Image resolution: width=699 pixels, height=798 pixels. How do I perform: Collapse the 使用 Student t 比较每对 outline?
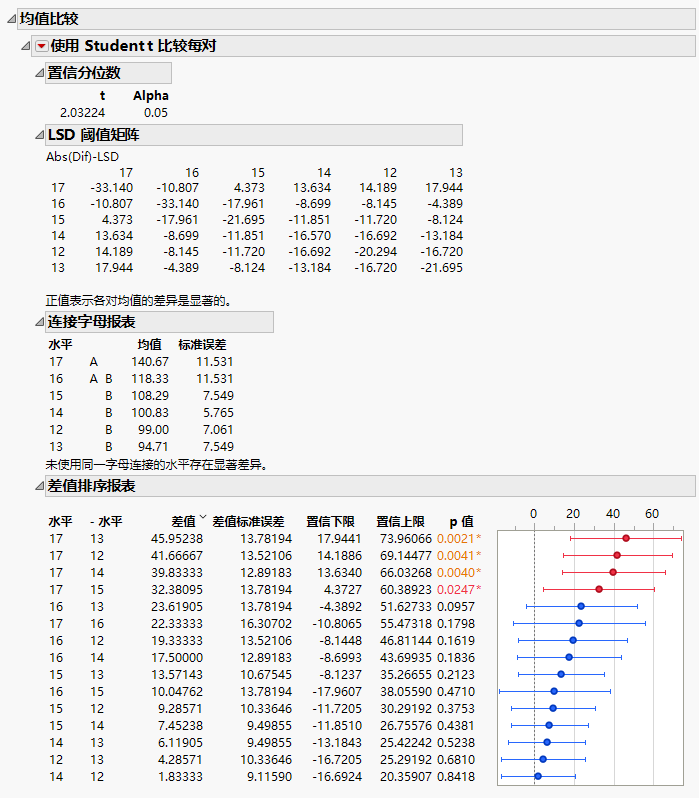[25, 46]
